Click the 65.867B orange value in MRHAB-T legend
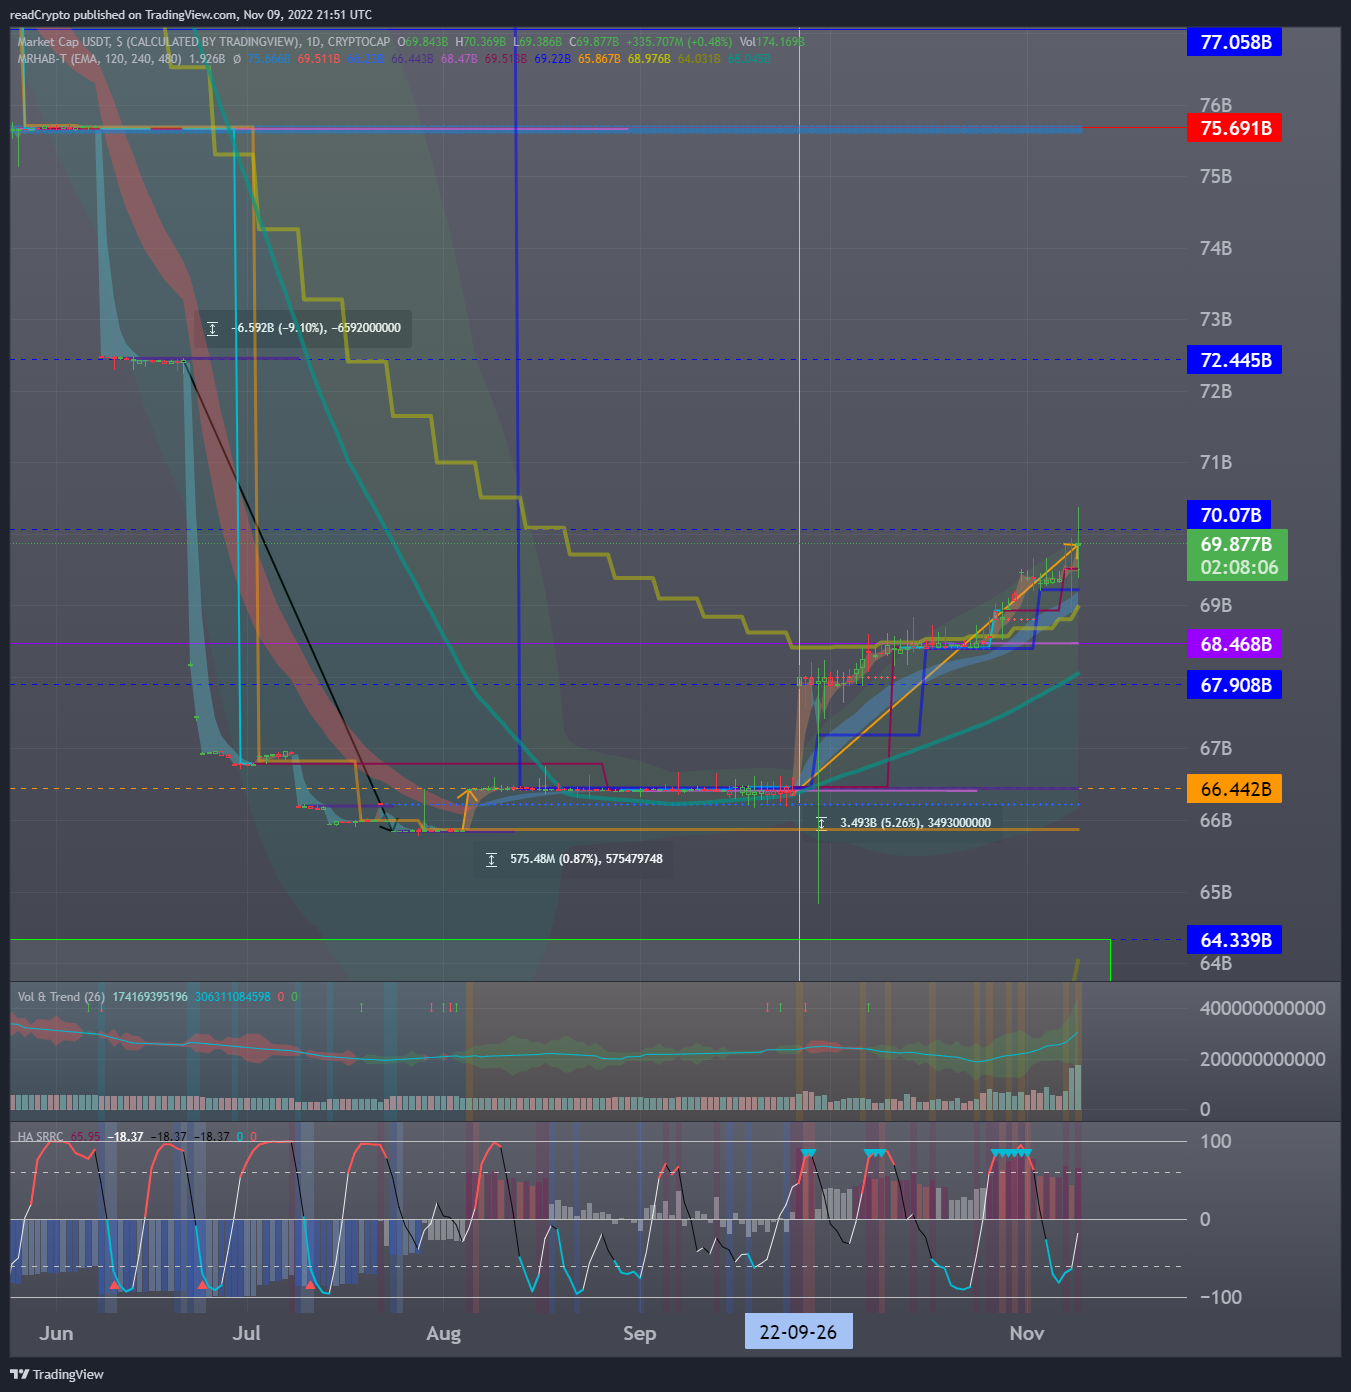The image size is (1351, 1392). pyautogui.click(x=599, y=59)
